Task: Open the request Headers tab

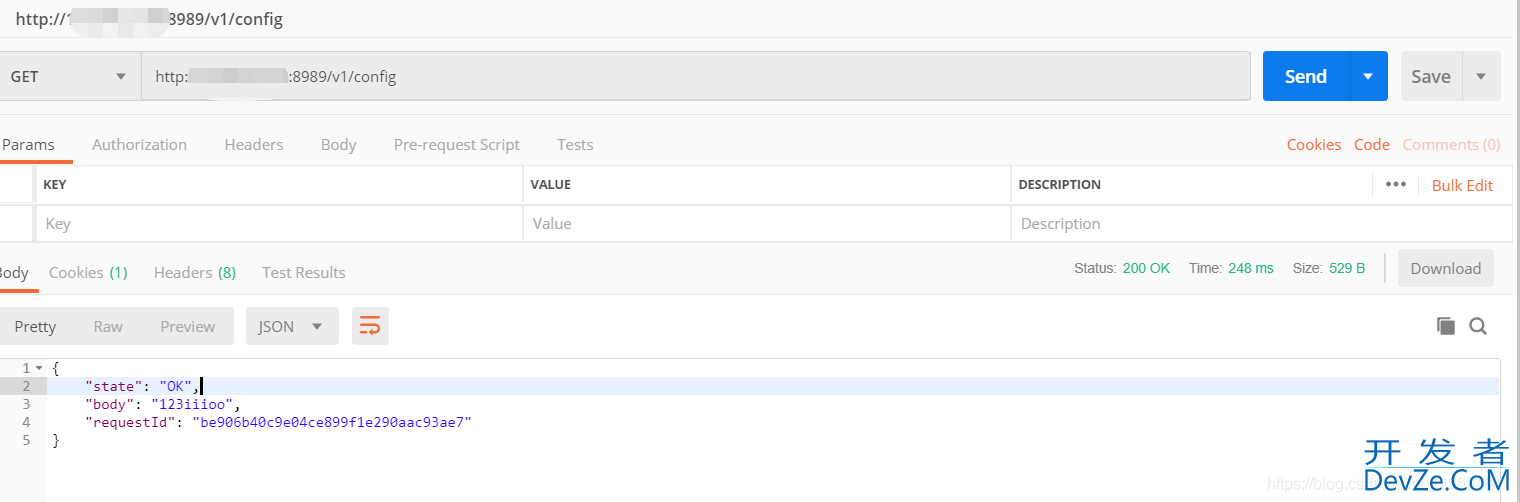Action: 254,144
